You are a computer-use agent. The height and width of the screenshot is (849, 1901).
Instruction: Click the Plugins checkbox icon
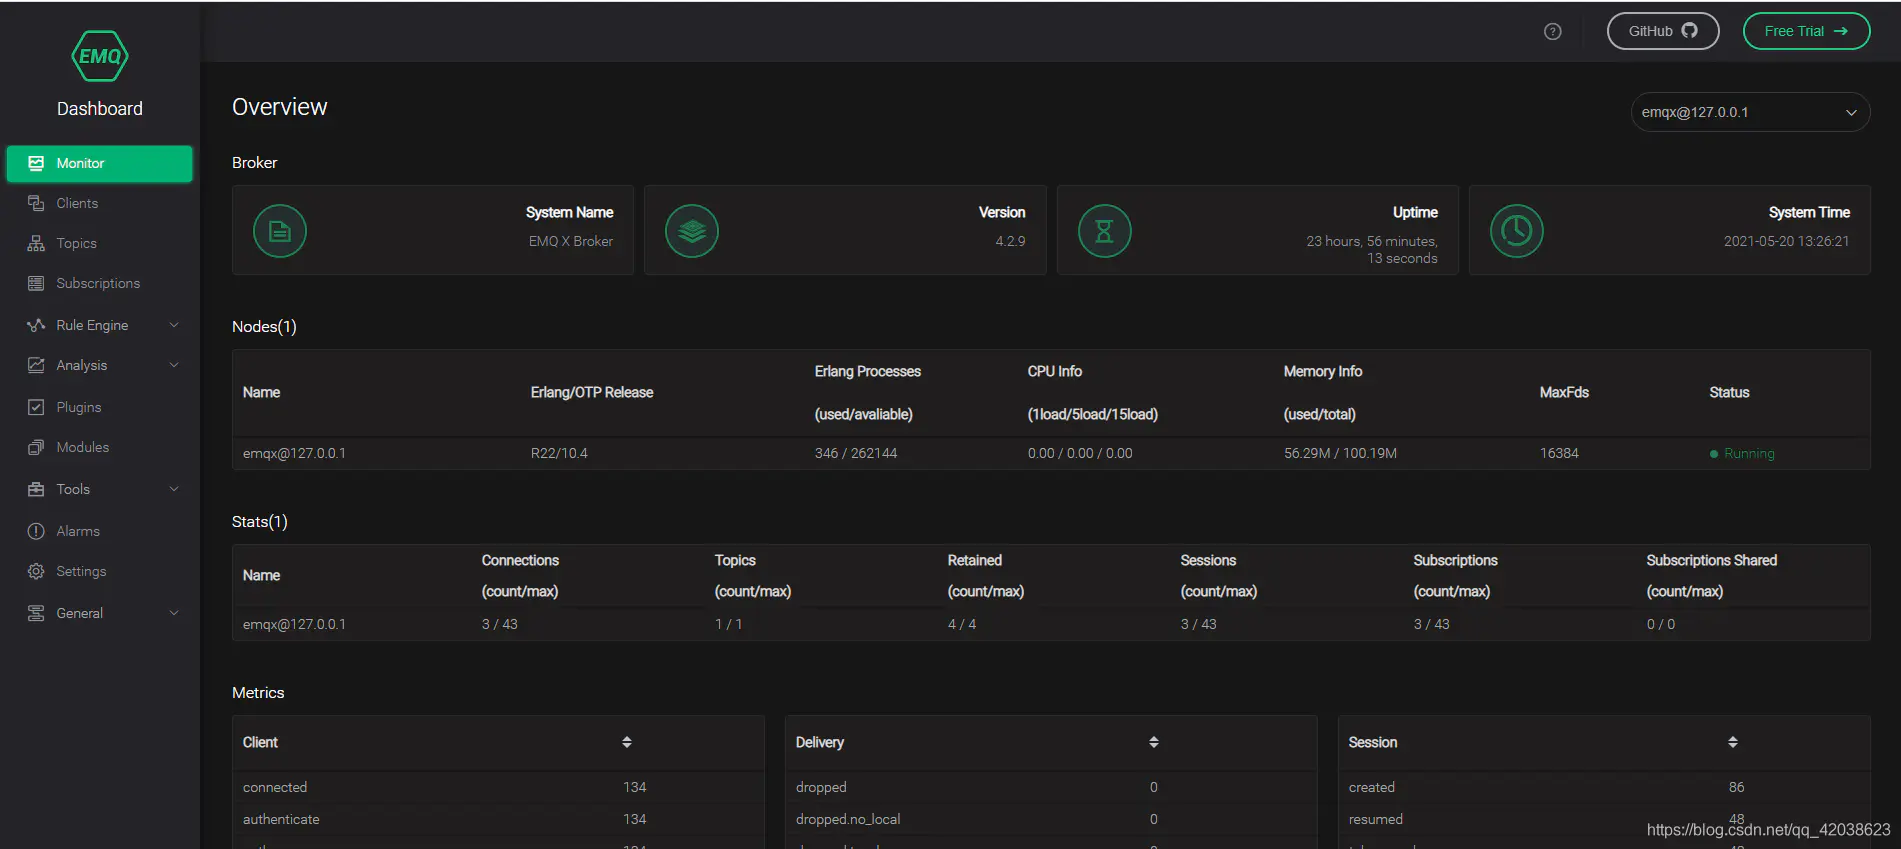(x=36, y=407)
